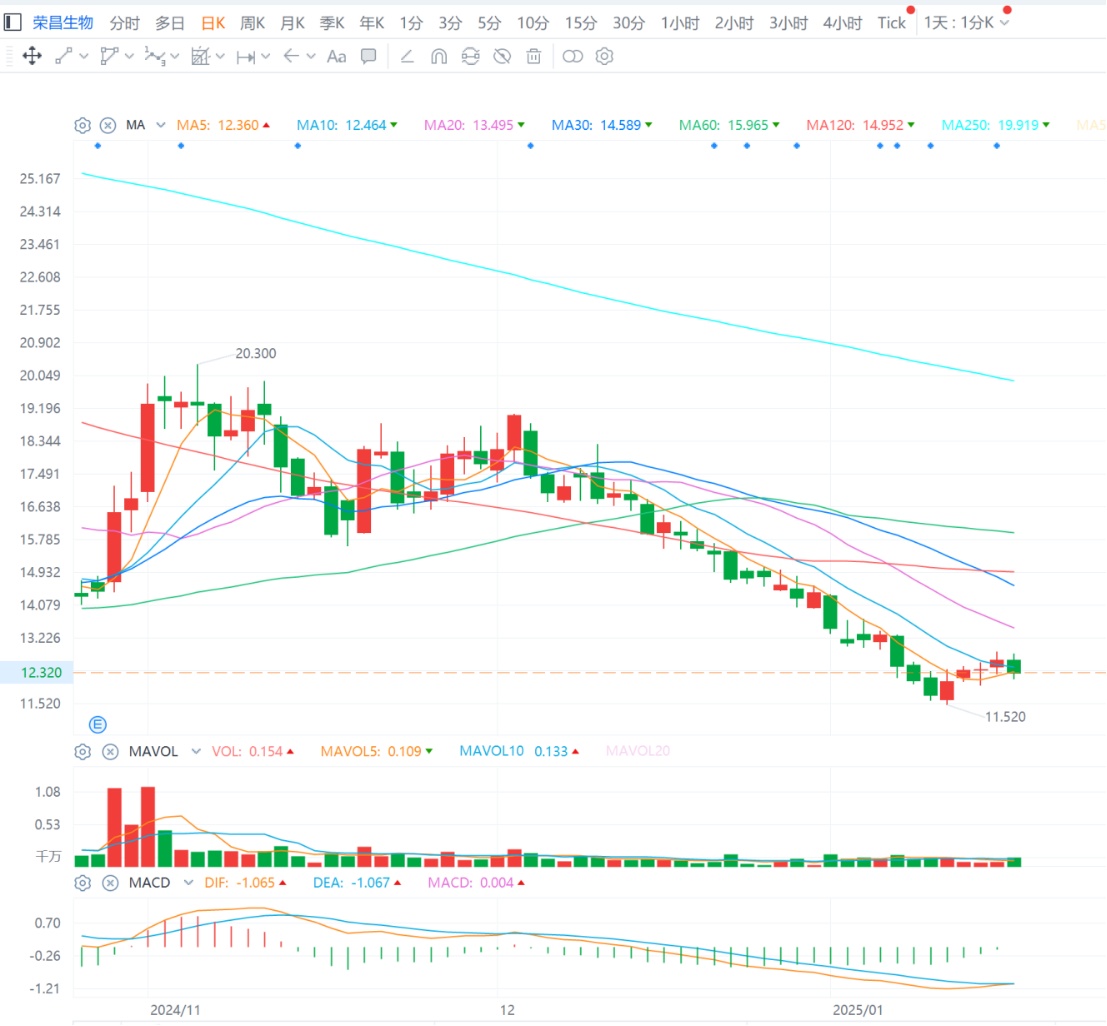
Task: Remove the MA indicator
Action: (x=108, y=126)
